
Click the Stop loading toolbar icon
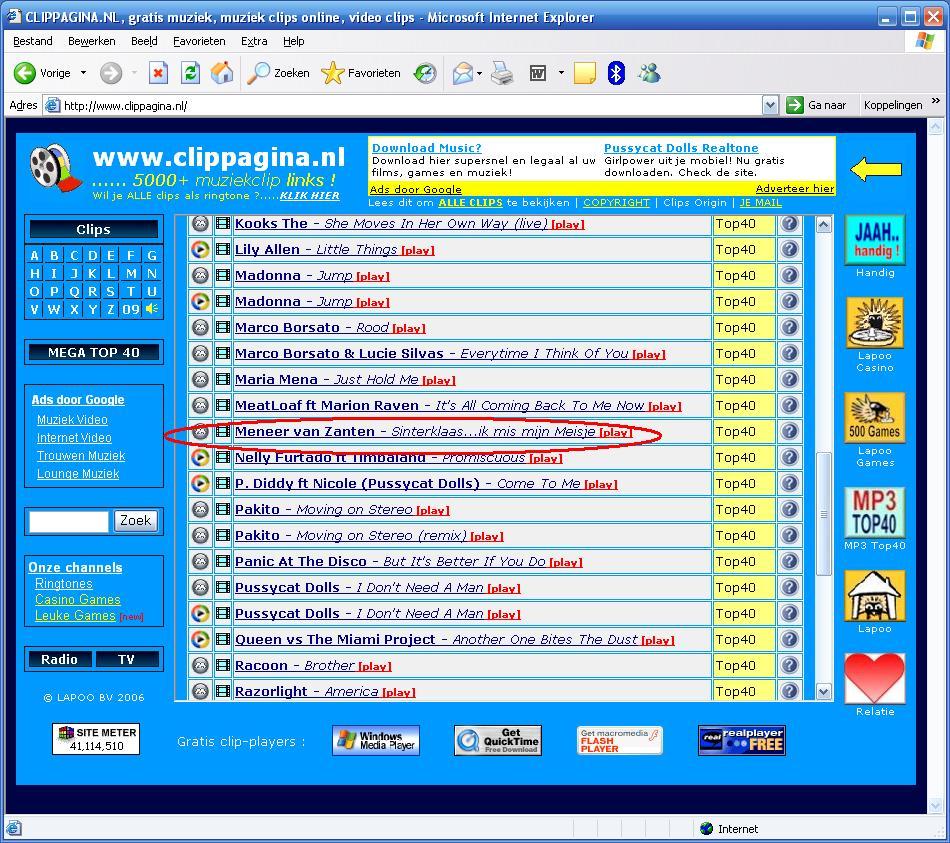(x=158, y=73)
